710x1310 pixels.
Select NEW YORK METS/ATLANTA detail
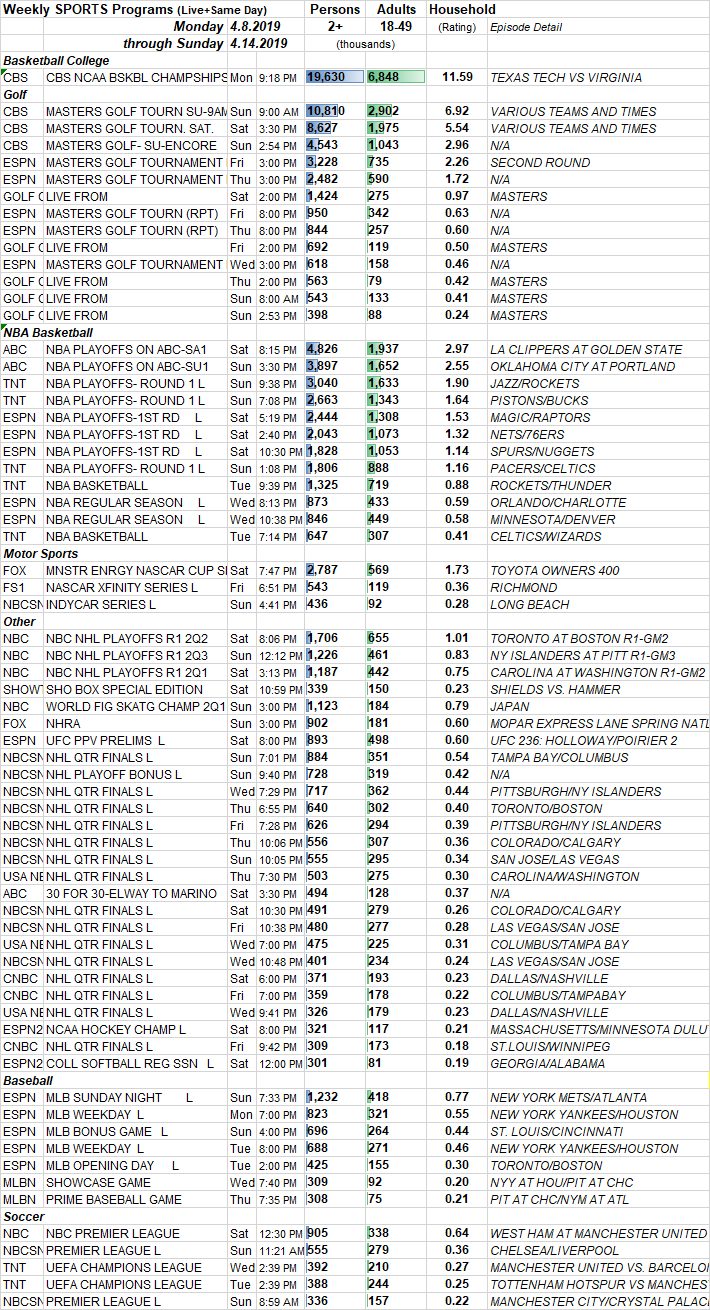568,1097
